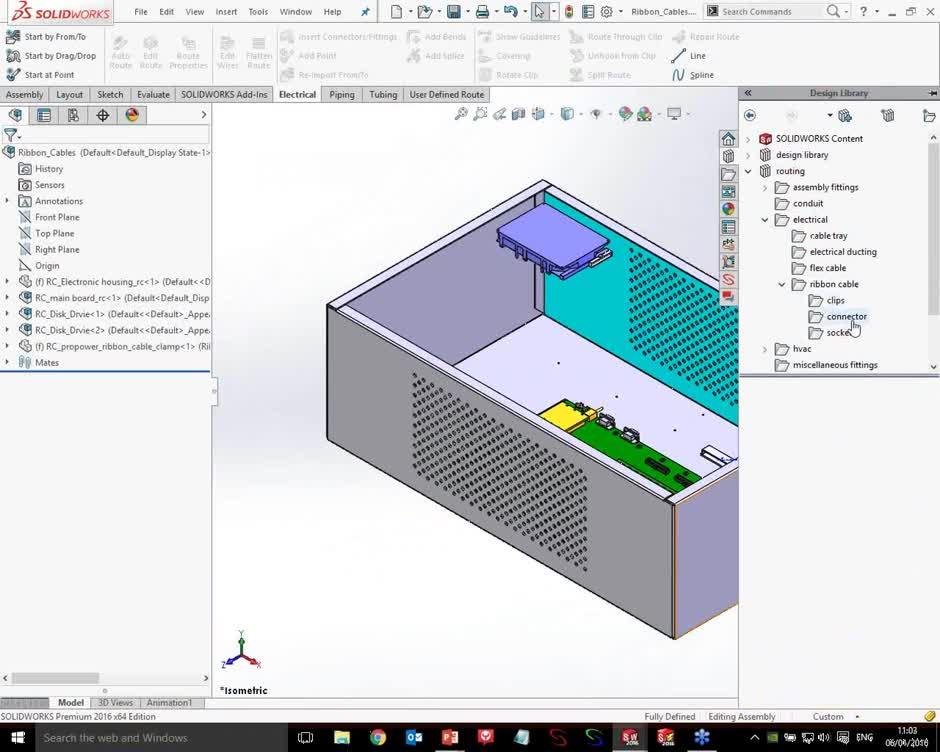940x752 pixels.
Task: Collapse the routing folder
Action: point(748,171)
